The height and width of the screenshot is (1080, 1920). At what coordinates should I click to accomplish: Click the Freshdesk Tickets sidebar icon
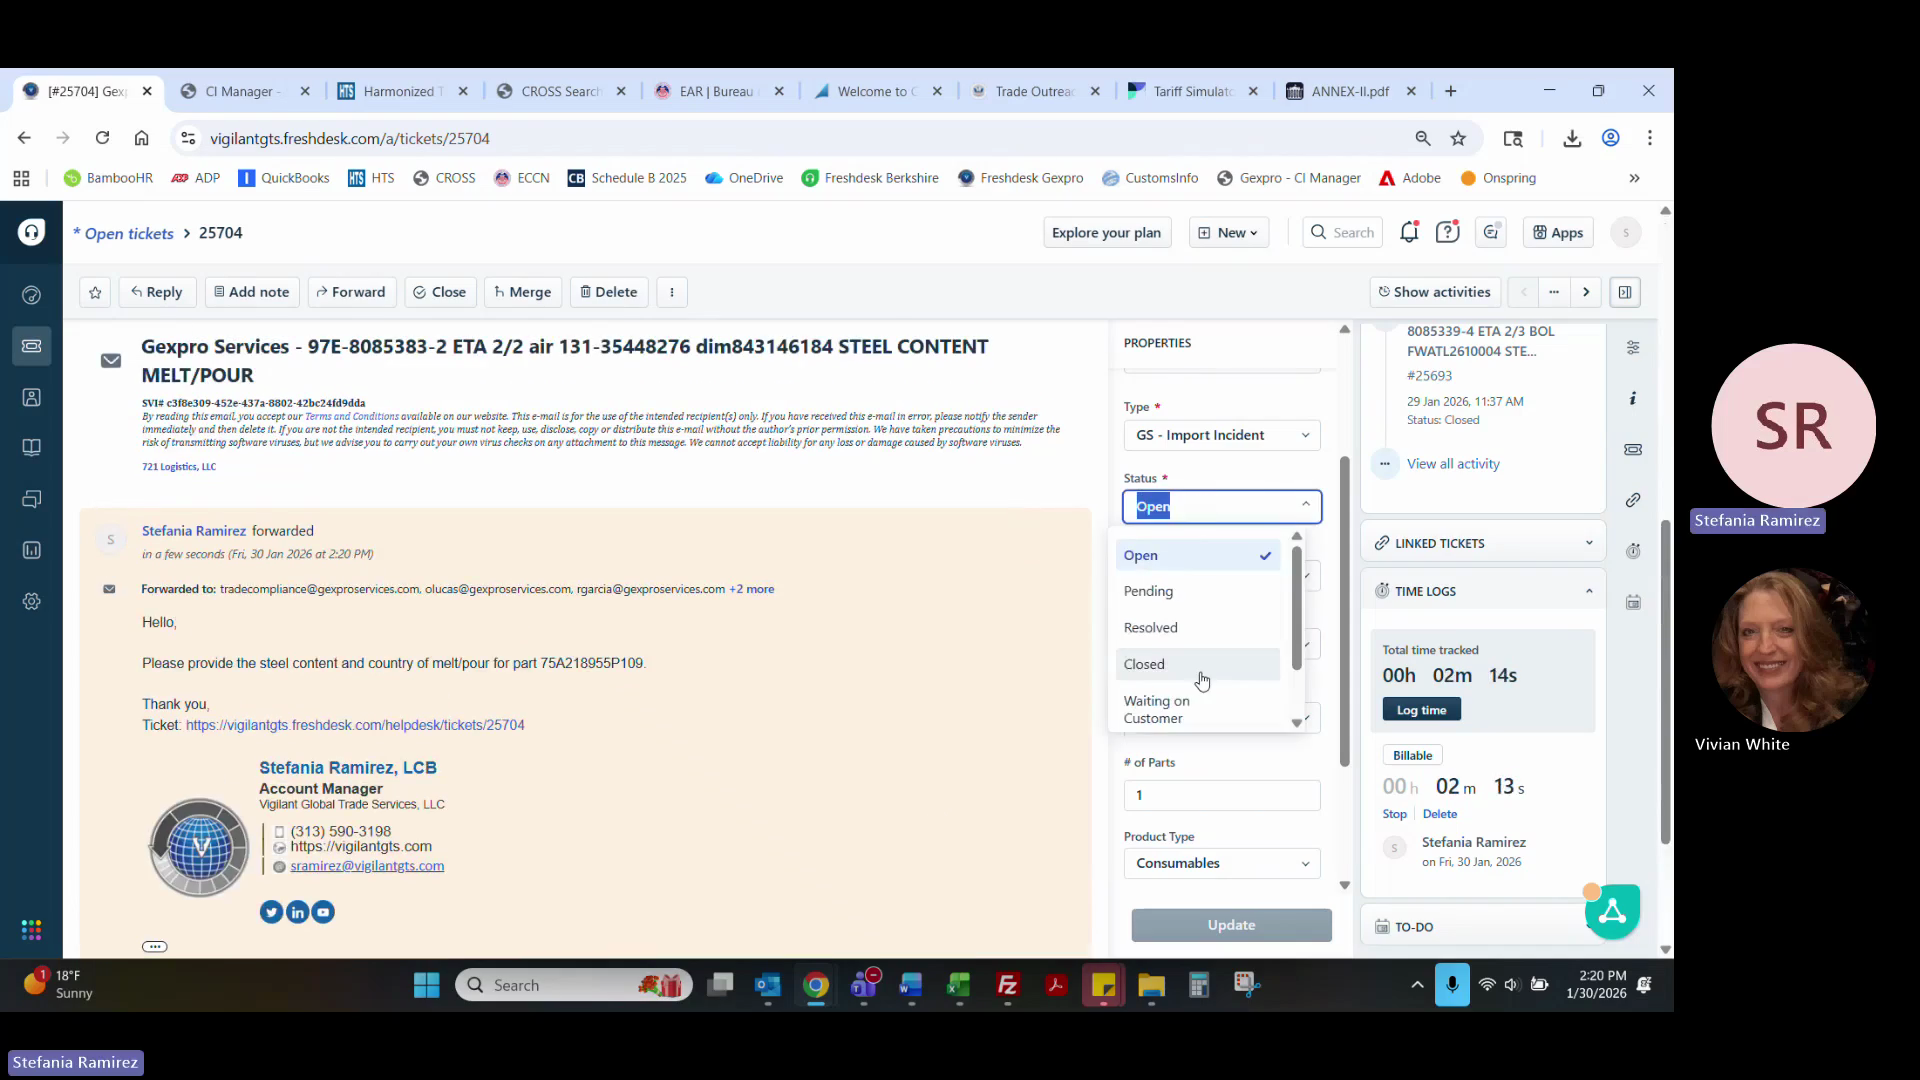[x=31, y=346]
